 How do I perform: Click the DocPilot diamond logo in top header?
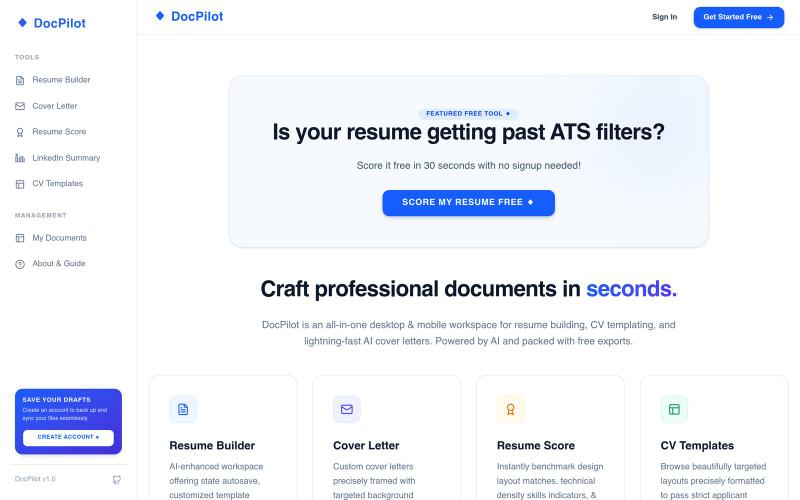tap(160, 16)
